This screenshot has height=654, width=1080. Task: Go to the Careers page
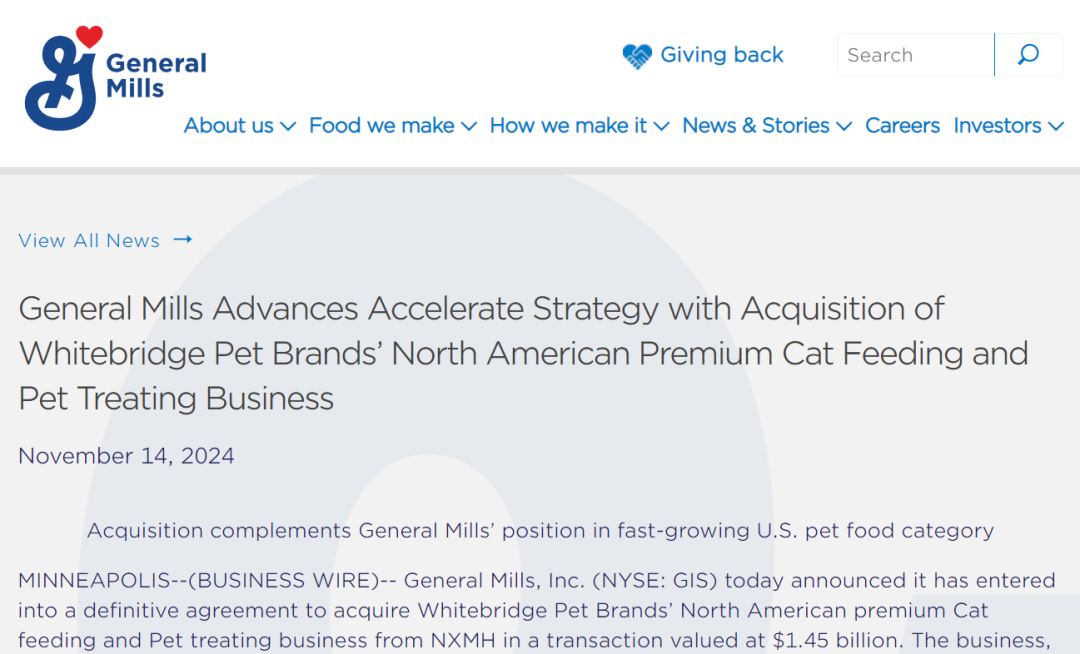[x=902, y=126]
